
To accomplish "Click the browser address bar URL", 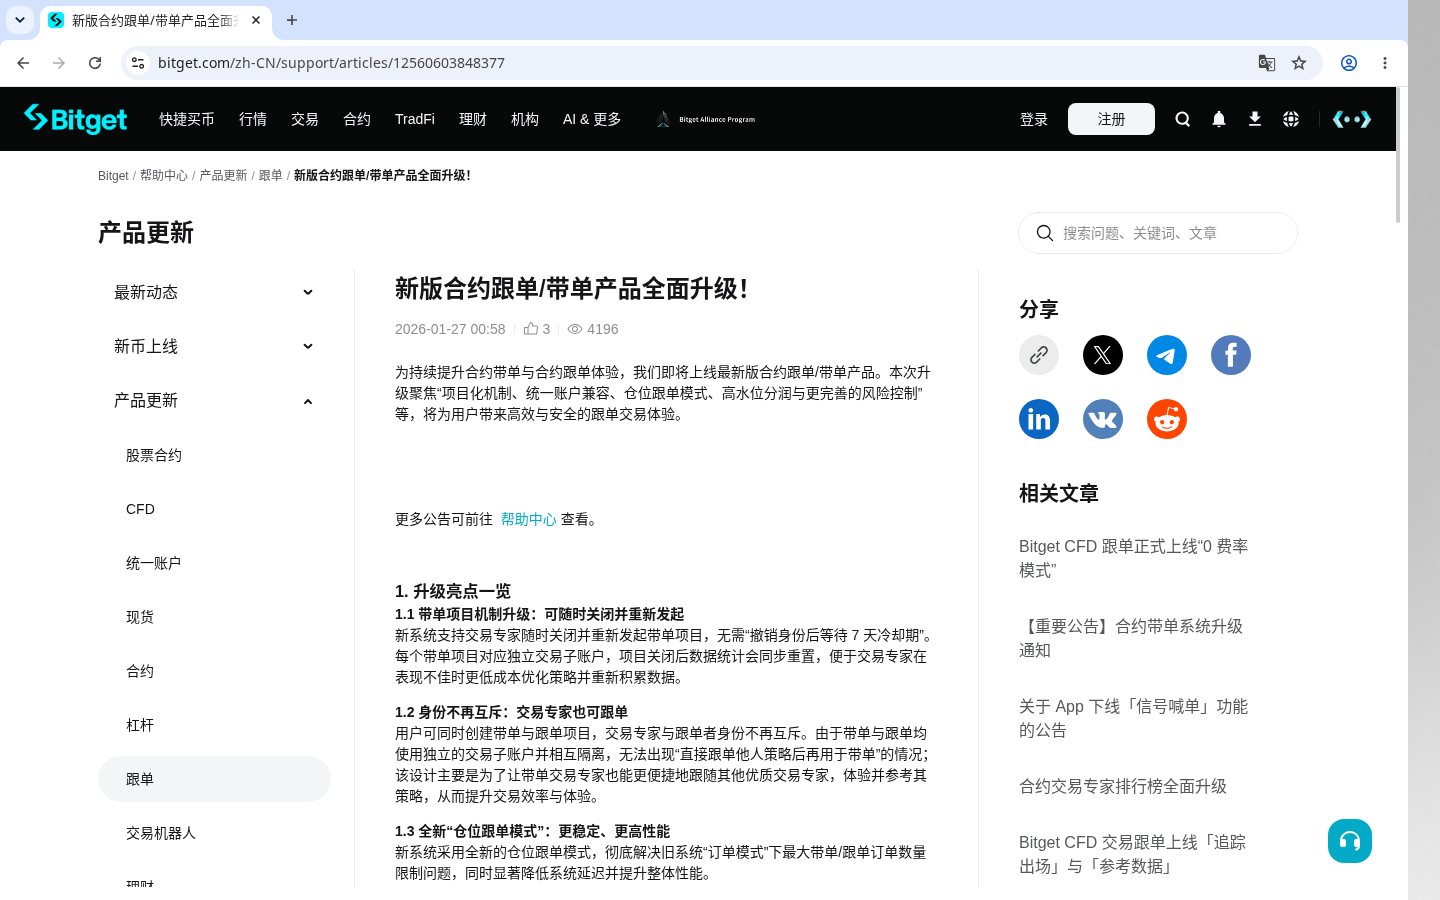I will (x=331, y=63).
